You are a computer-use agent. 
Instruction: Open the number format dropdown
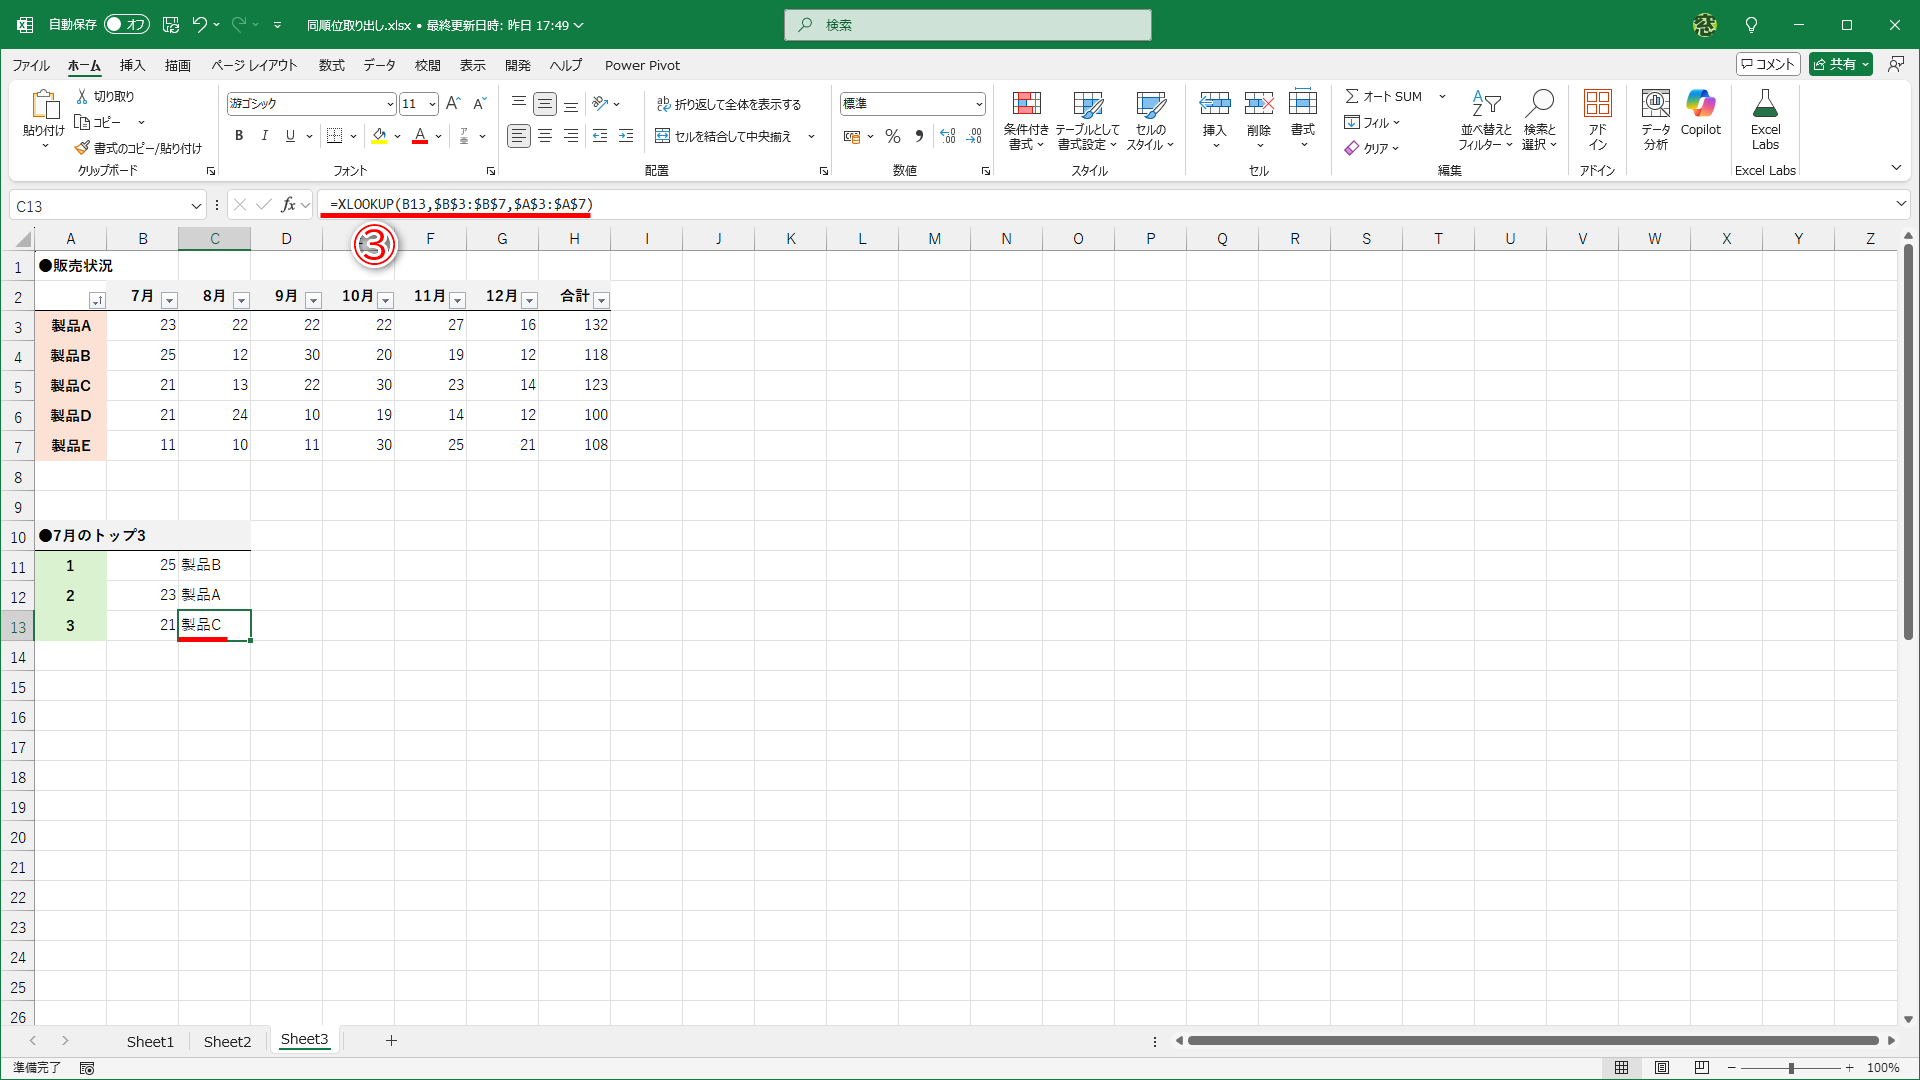click(978, 104)
